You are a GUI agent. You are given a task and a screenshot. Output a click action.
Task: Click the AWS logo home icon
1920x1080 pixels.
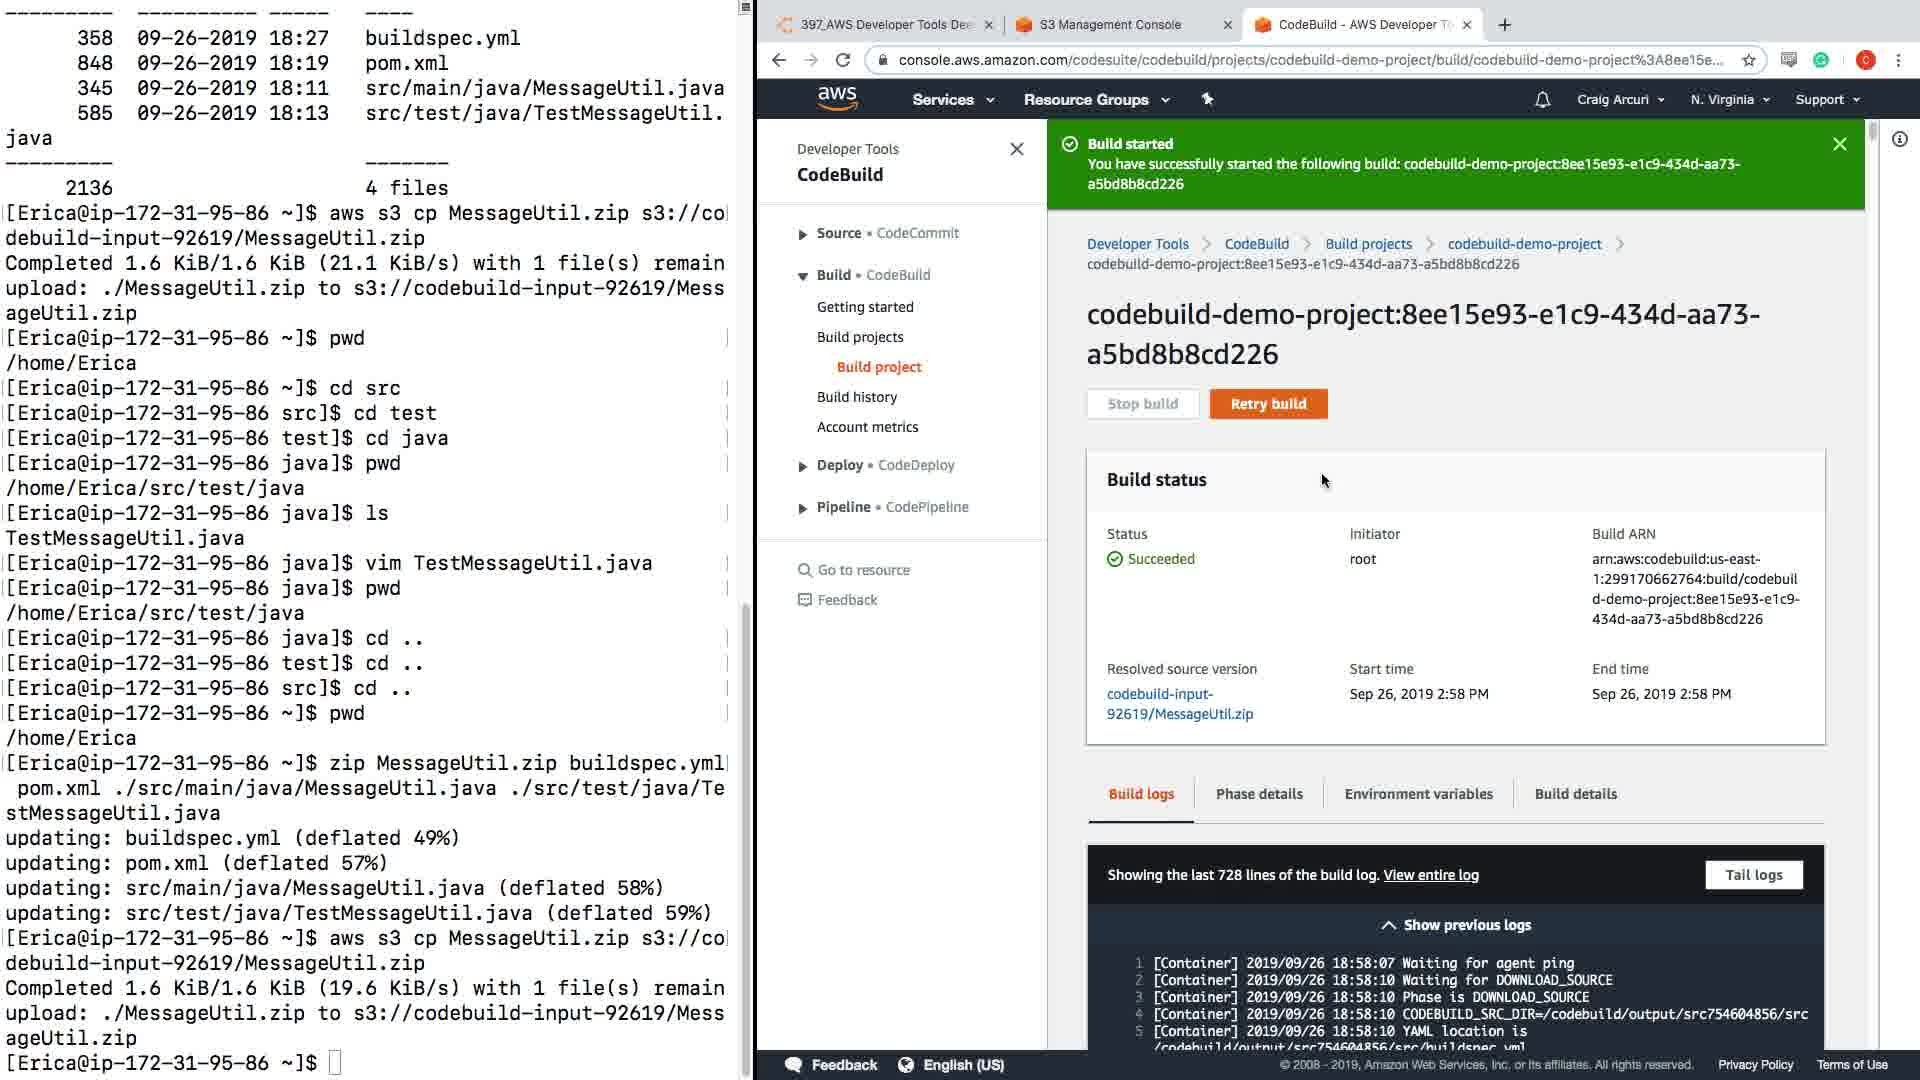click(x=837, y=98)
